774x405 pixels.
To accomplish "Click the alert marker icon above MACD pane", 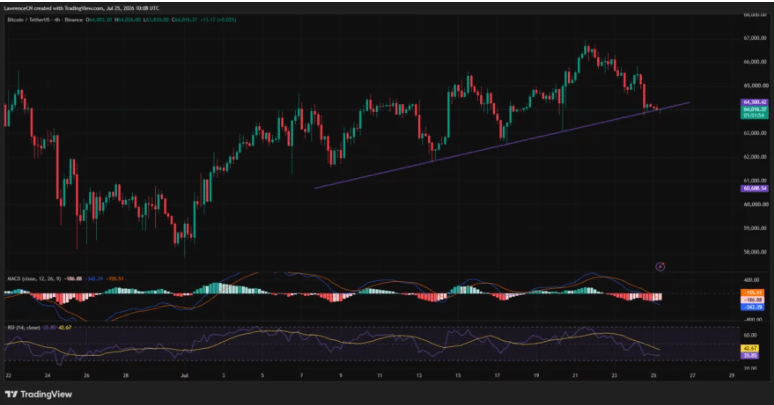I will pos(660,267).
